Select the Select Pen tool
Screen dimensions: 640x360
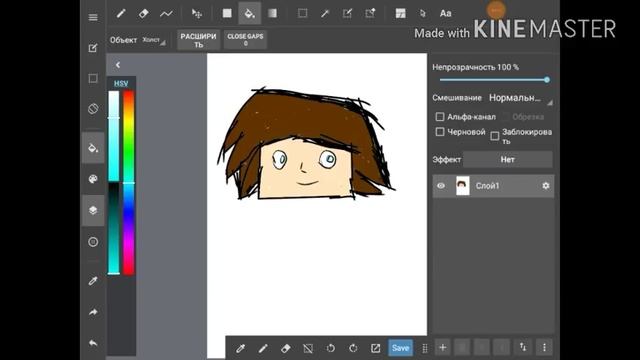point(347,13)
